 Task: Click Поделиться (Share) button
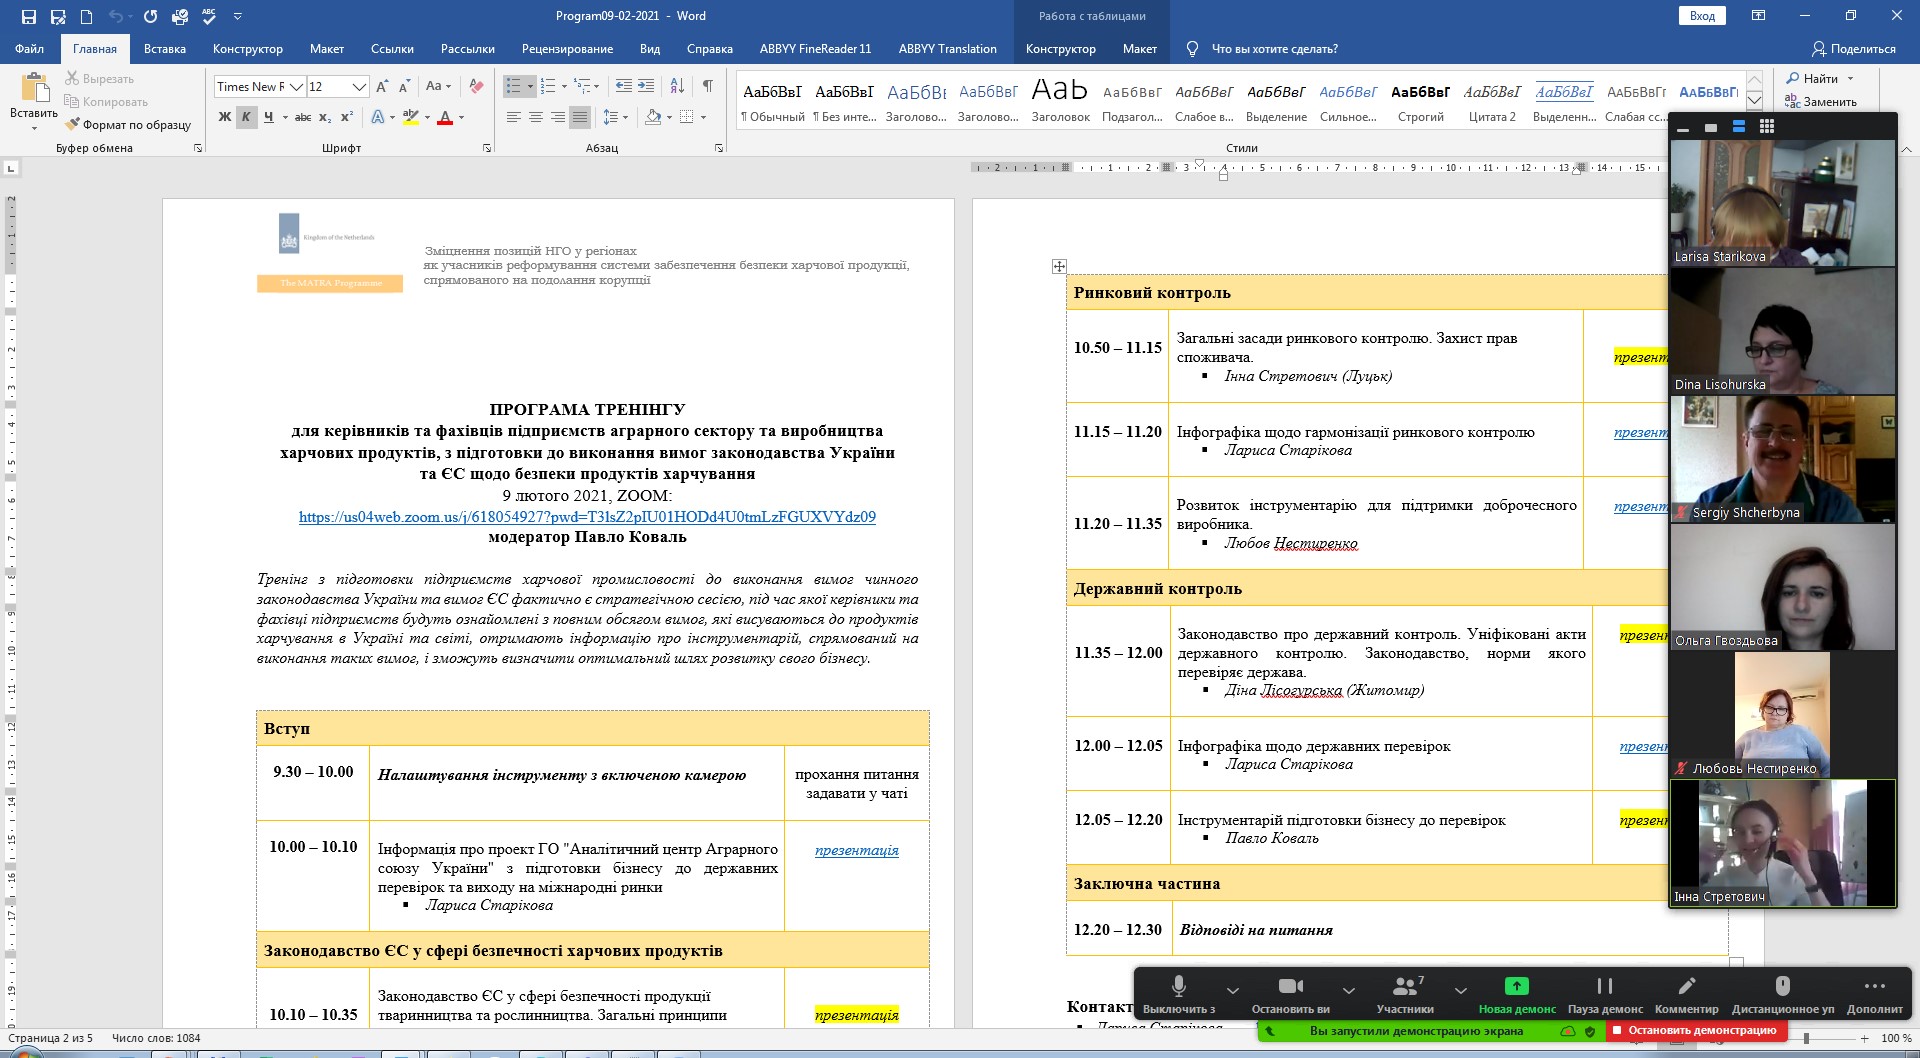[1854, 49]
